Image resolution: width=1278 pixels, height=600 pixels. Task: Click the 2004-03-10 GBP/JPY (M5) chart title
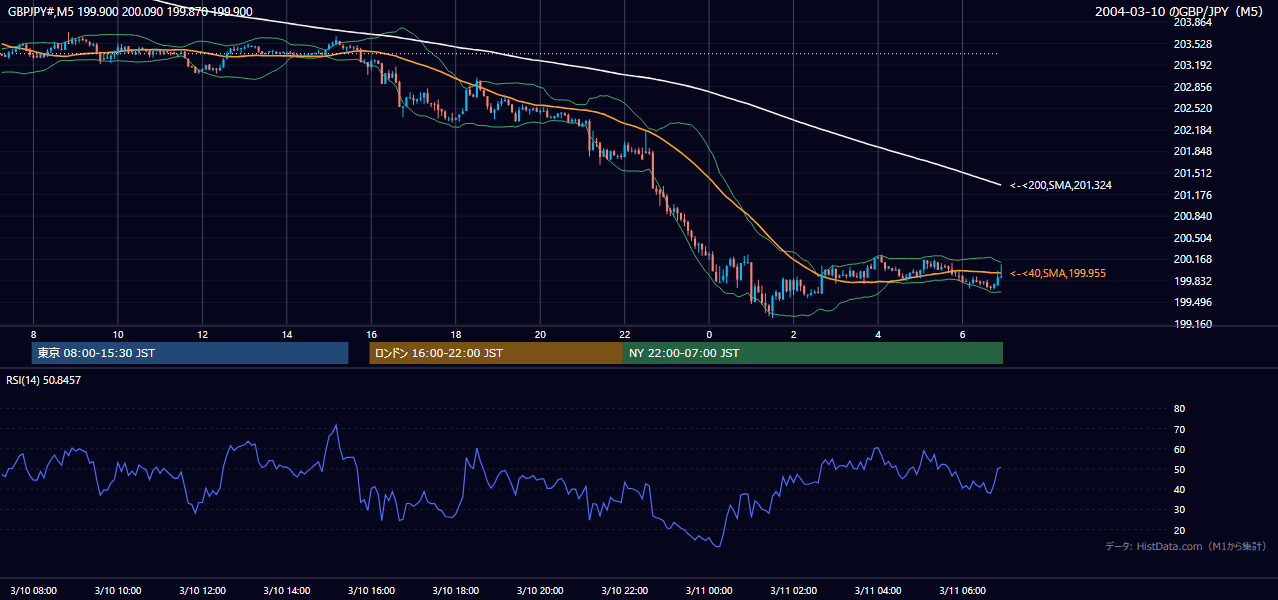1179,12
